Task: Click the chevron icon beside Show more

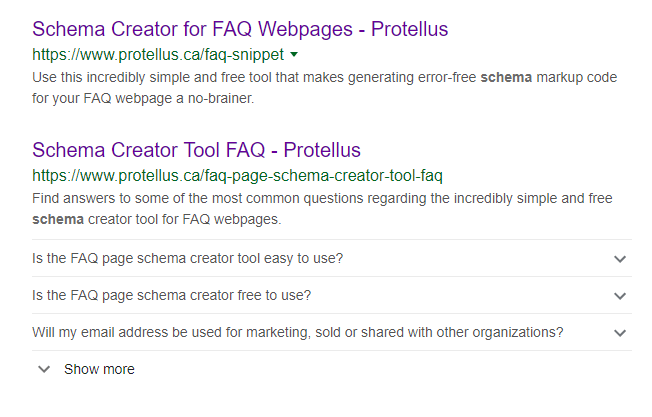Action: tap(44, 369)
